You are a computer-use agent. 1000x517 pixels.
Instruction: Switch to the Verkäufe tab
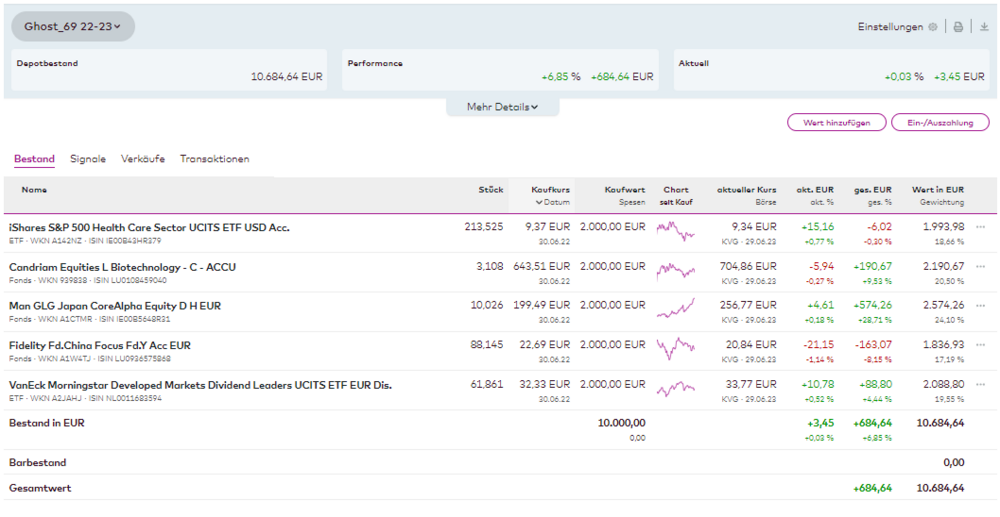pyautogui.click(x=142, y=159)
